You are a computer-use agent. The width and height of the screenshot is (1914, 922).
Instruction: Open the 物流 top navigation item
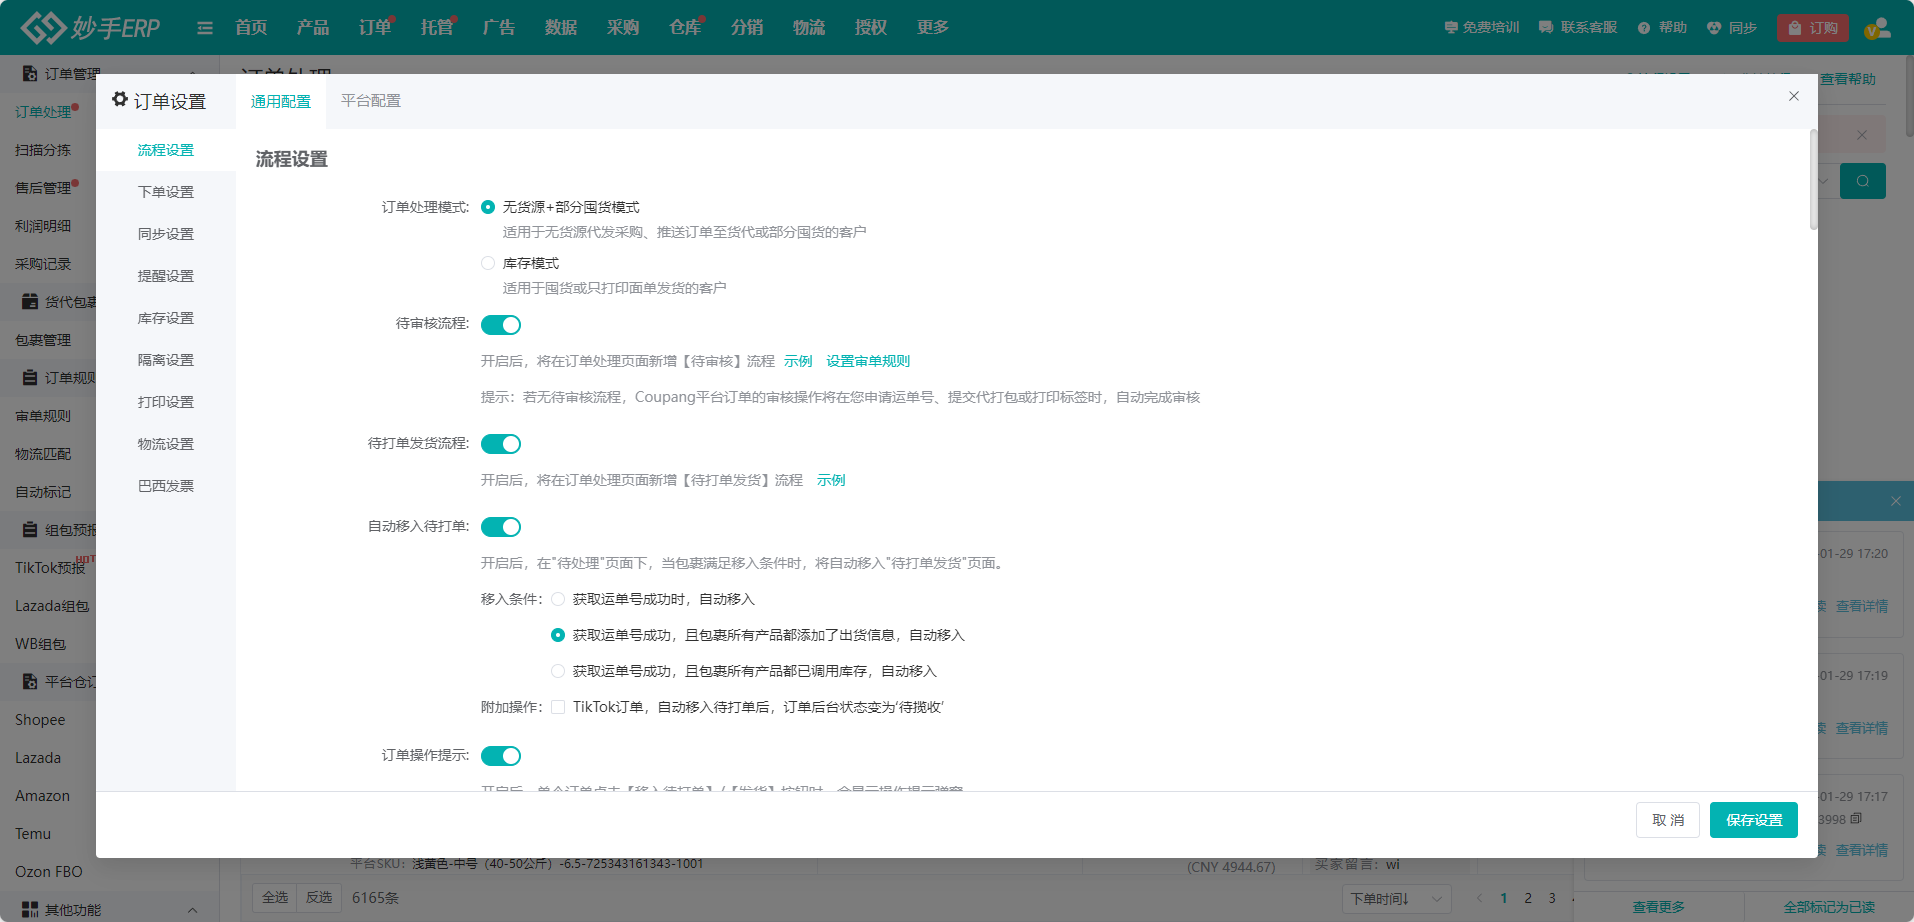pos(809,28)
